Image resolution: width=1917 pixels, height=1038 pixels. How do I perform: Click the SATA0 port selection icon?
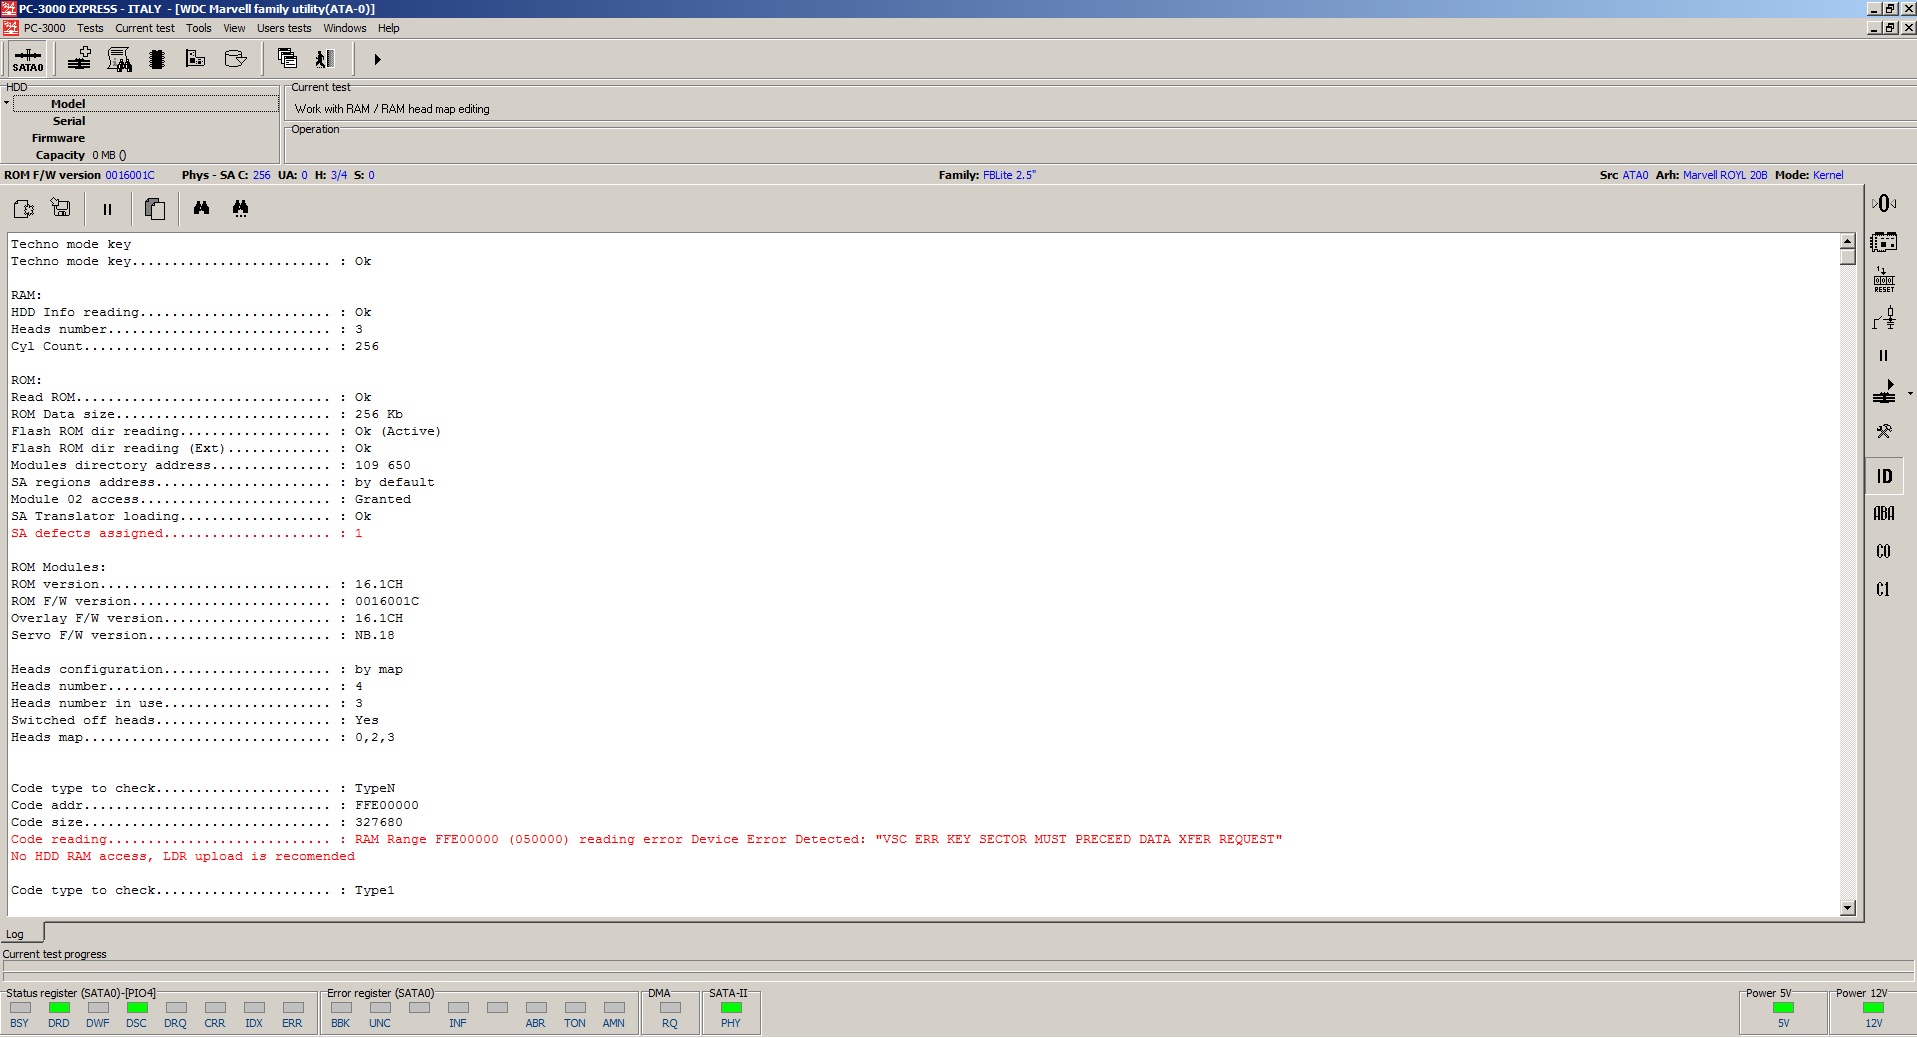28,59
